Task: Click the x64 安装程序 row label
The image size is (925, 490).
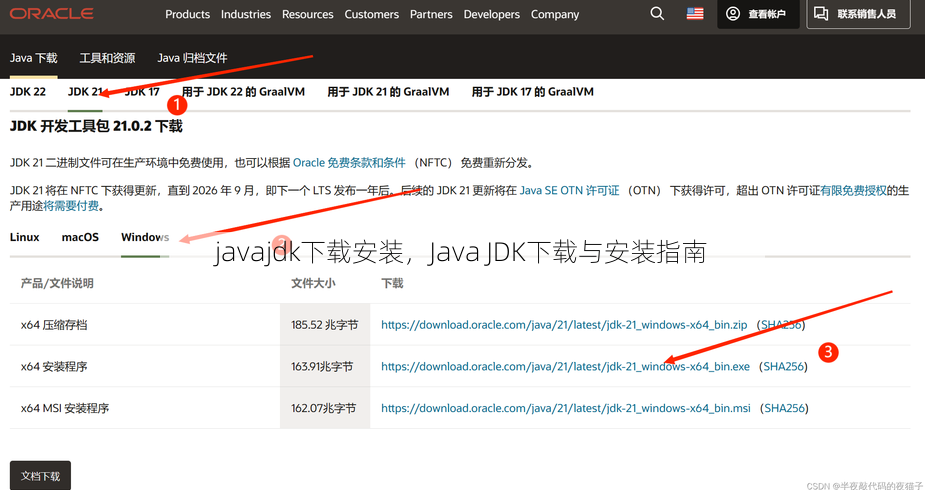Action: pyautogui.click(x=54, y=367)
